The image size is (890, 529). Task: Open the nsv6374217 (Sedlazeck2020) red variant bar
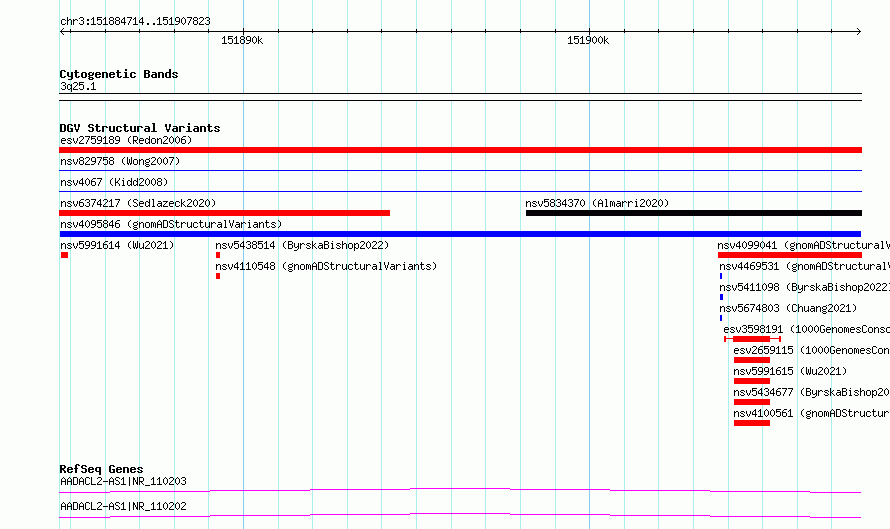click(224, 213)
